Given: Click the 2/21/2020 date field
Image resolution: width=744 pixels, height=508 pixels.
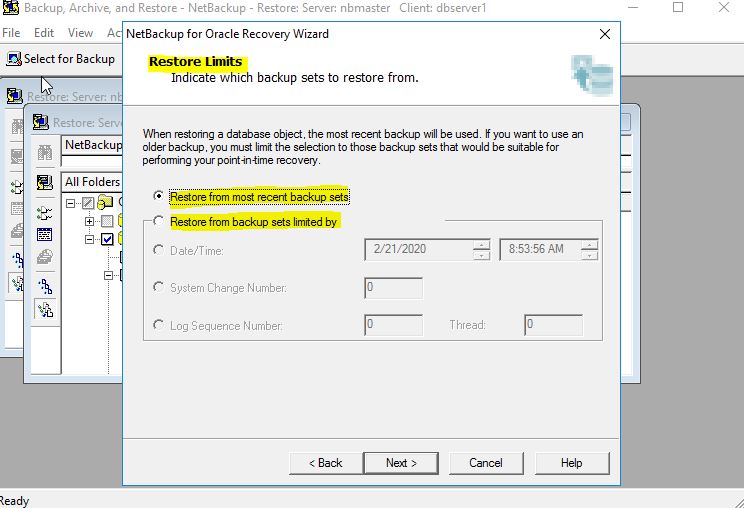Looking at the screenshot, I should [419, 249].
